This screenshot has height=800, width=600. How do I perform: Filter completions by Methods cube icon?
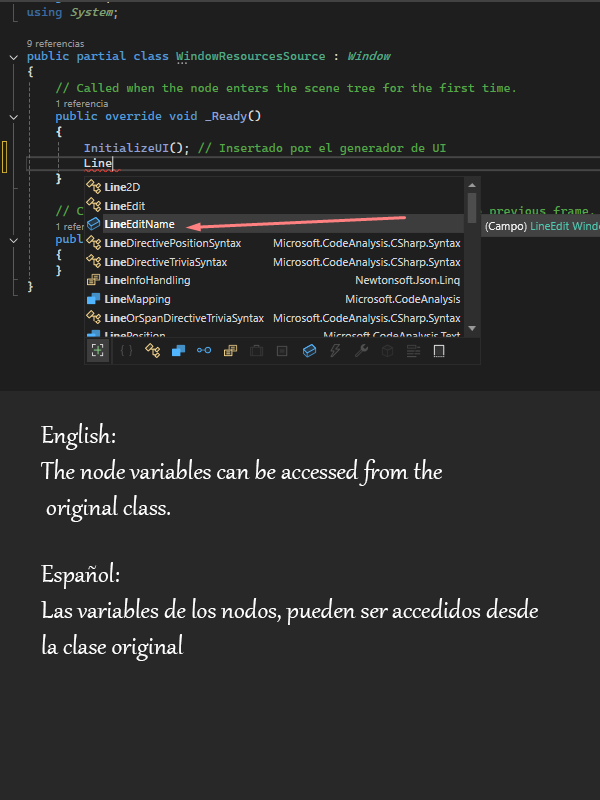(387, 351)
